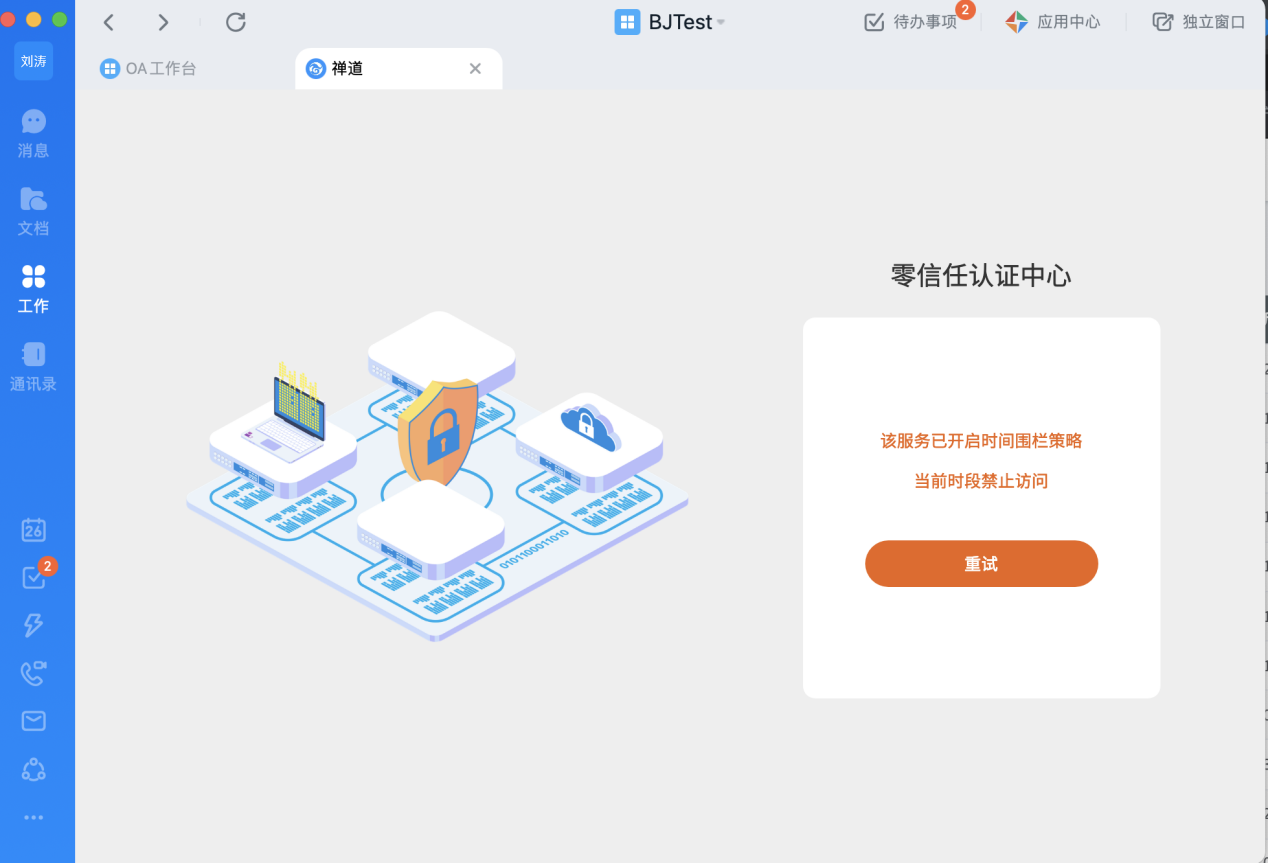This screenshot has height=863, width=1268.
Task: Open page in 独立窗口 standalone window
Action: tap(1199, 22)
